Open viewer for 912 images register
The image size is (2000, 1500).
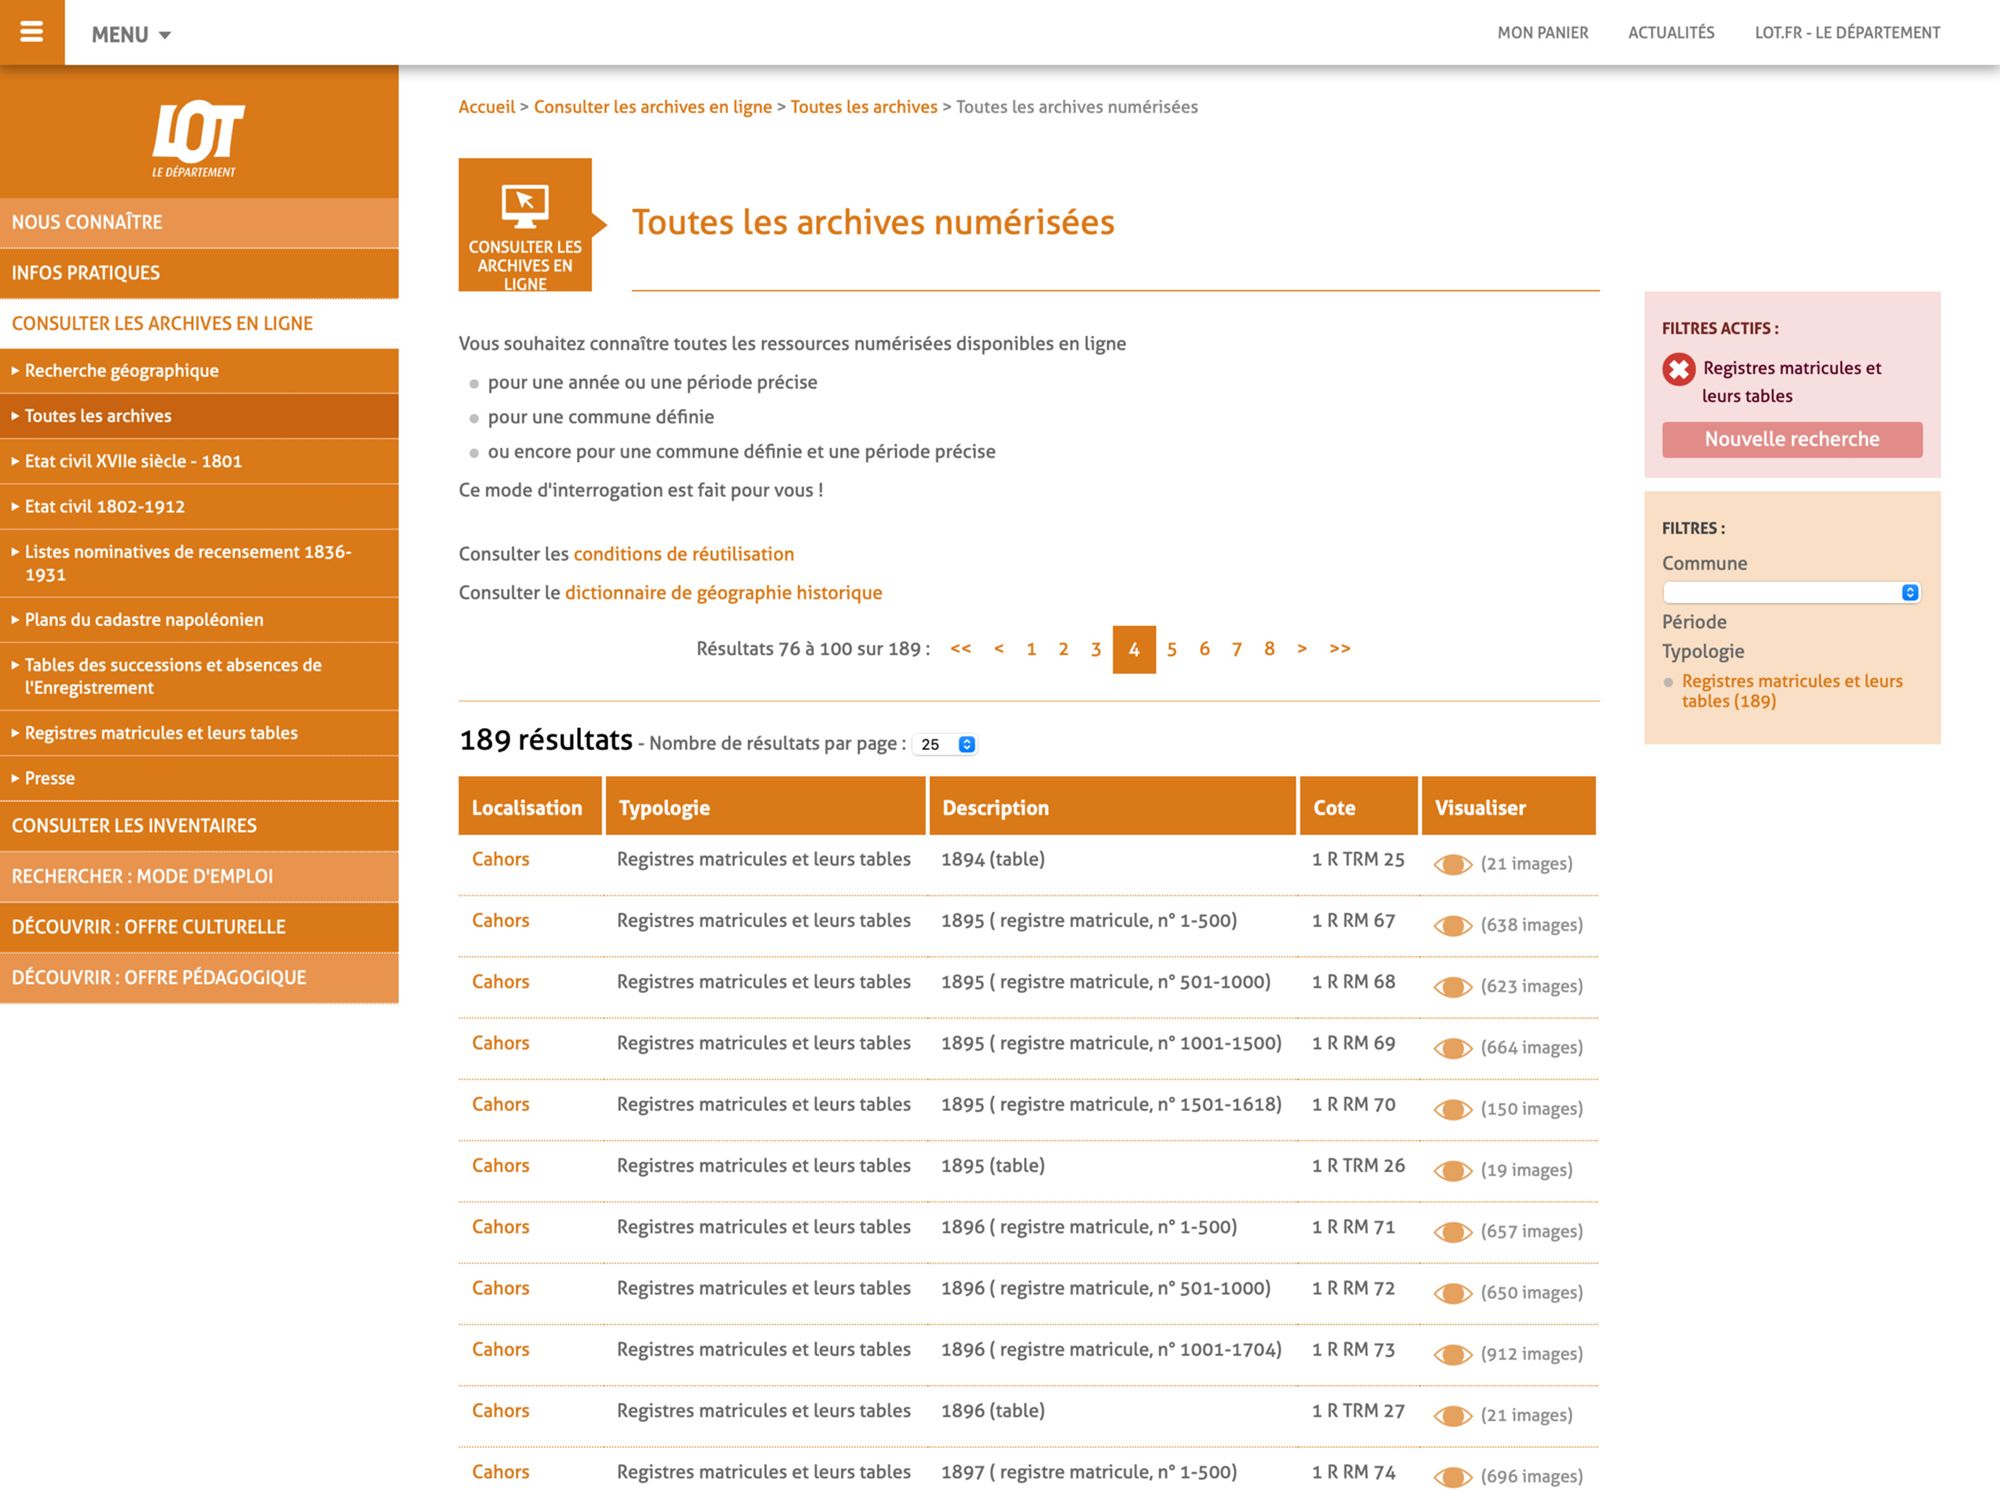(x=1453, y=1355)
